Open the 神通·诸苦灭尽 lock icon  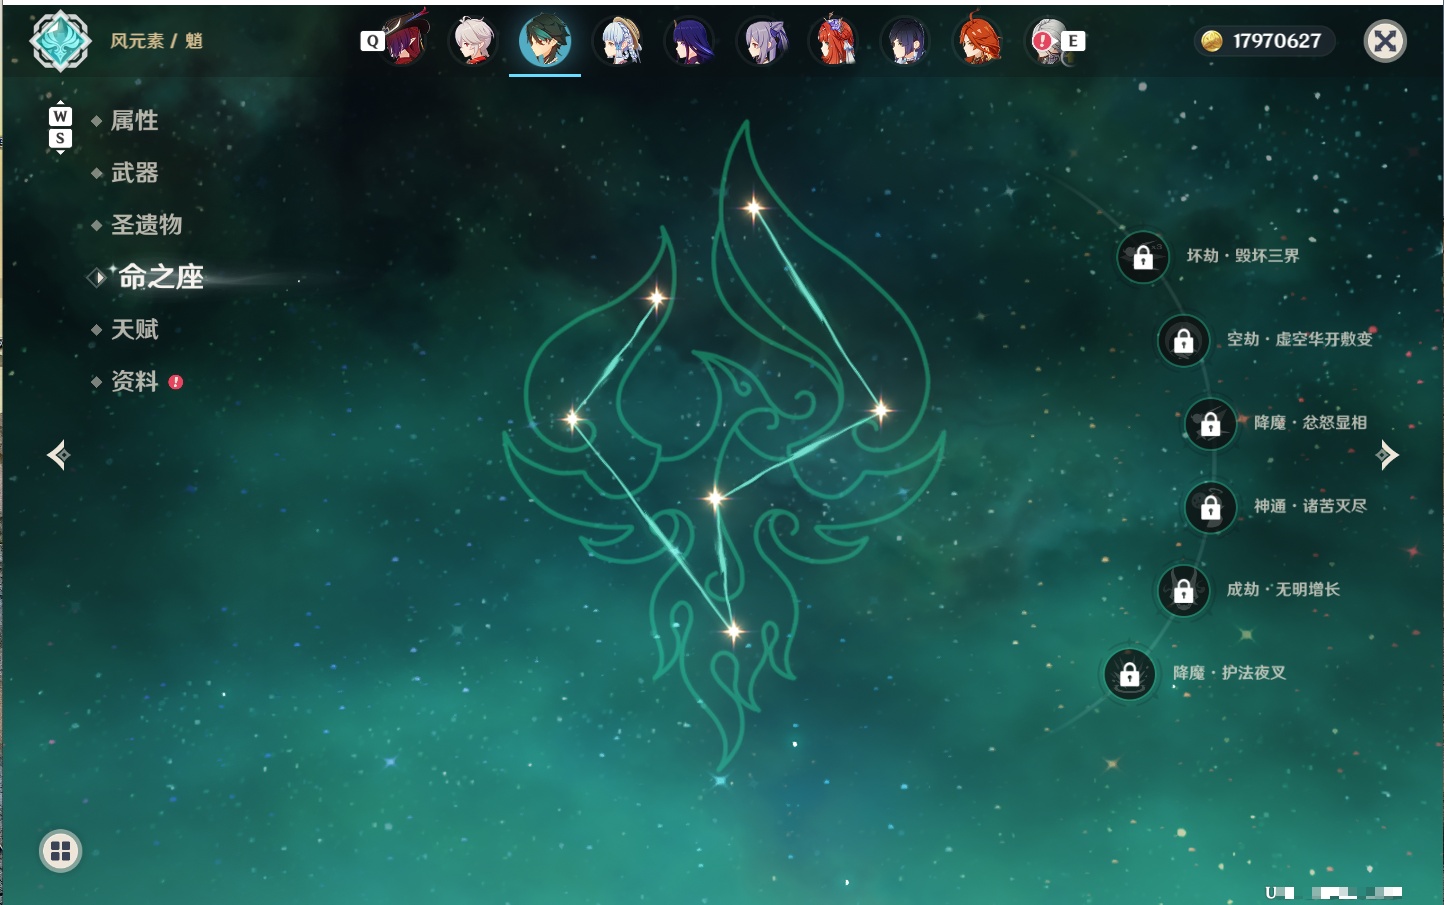[1210, 507]
